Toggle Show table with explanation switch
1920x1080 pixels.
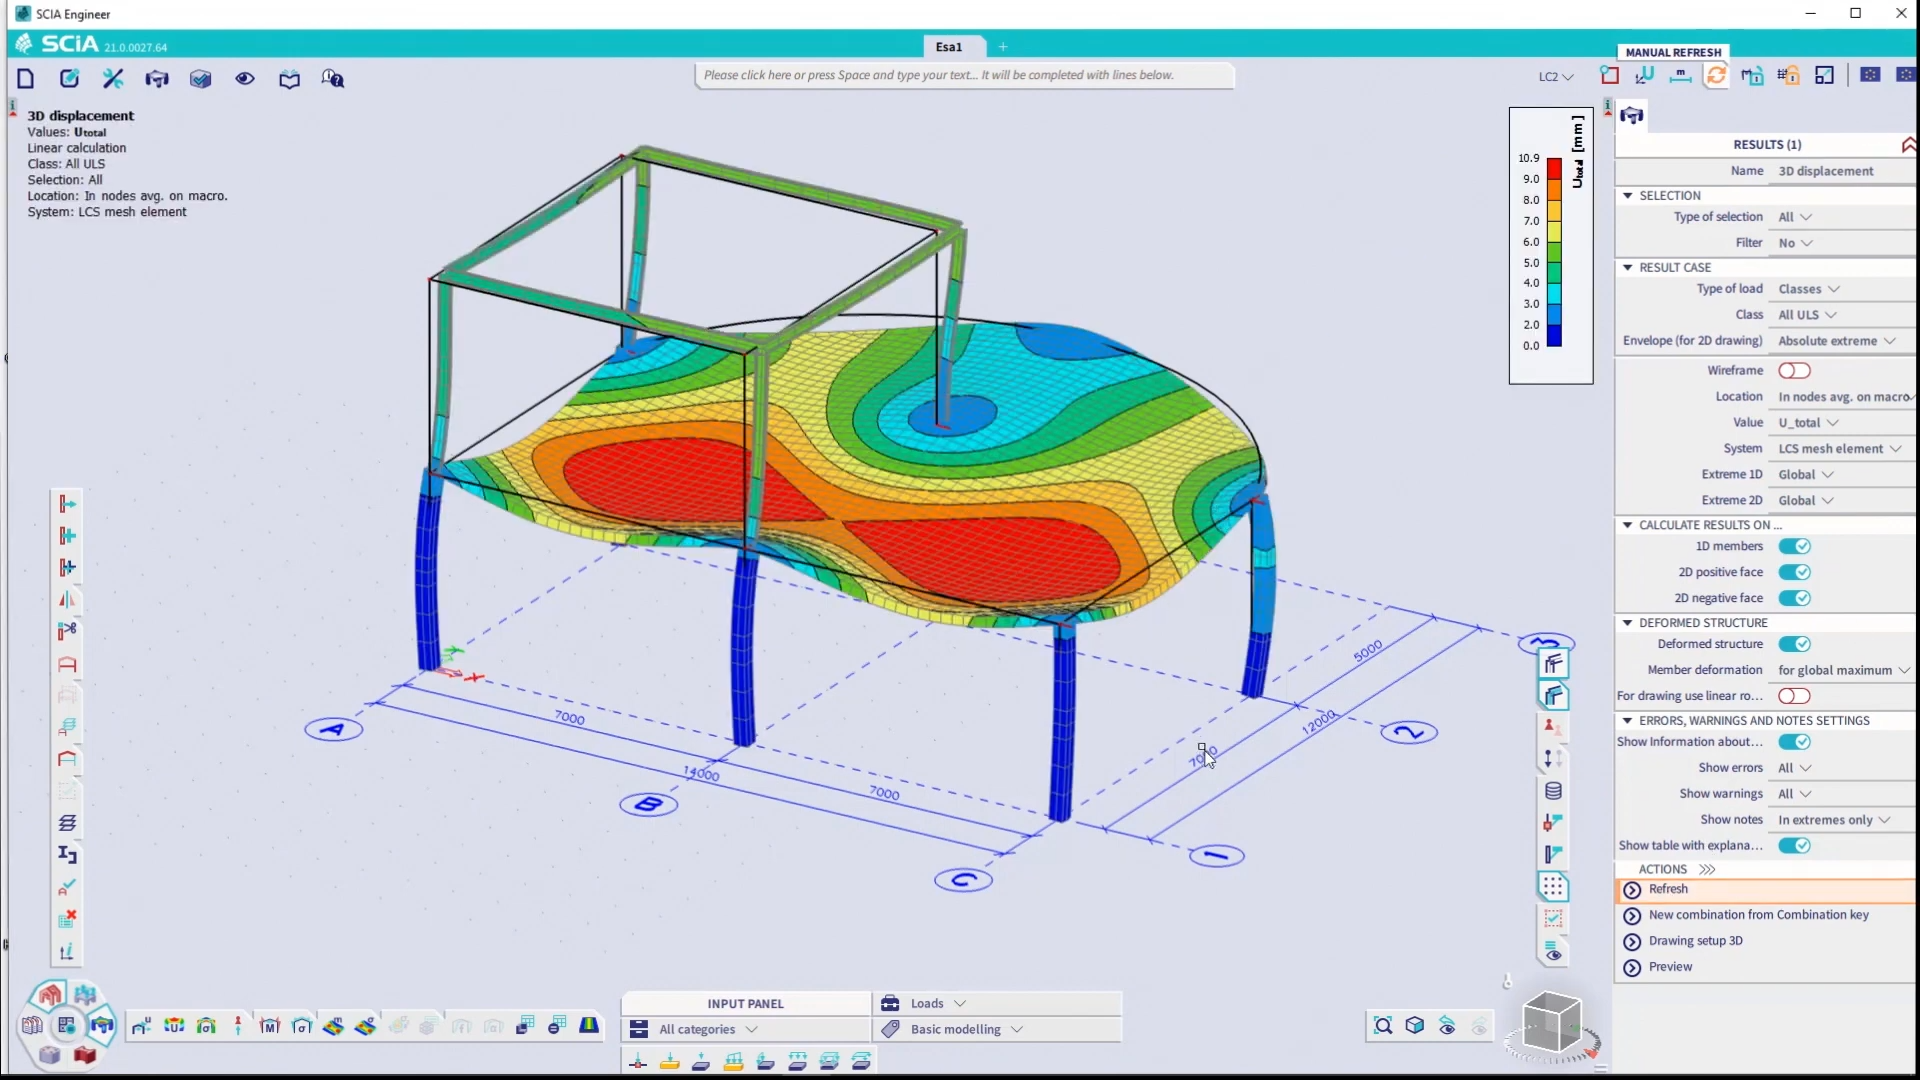click(1794, 846)
